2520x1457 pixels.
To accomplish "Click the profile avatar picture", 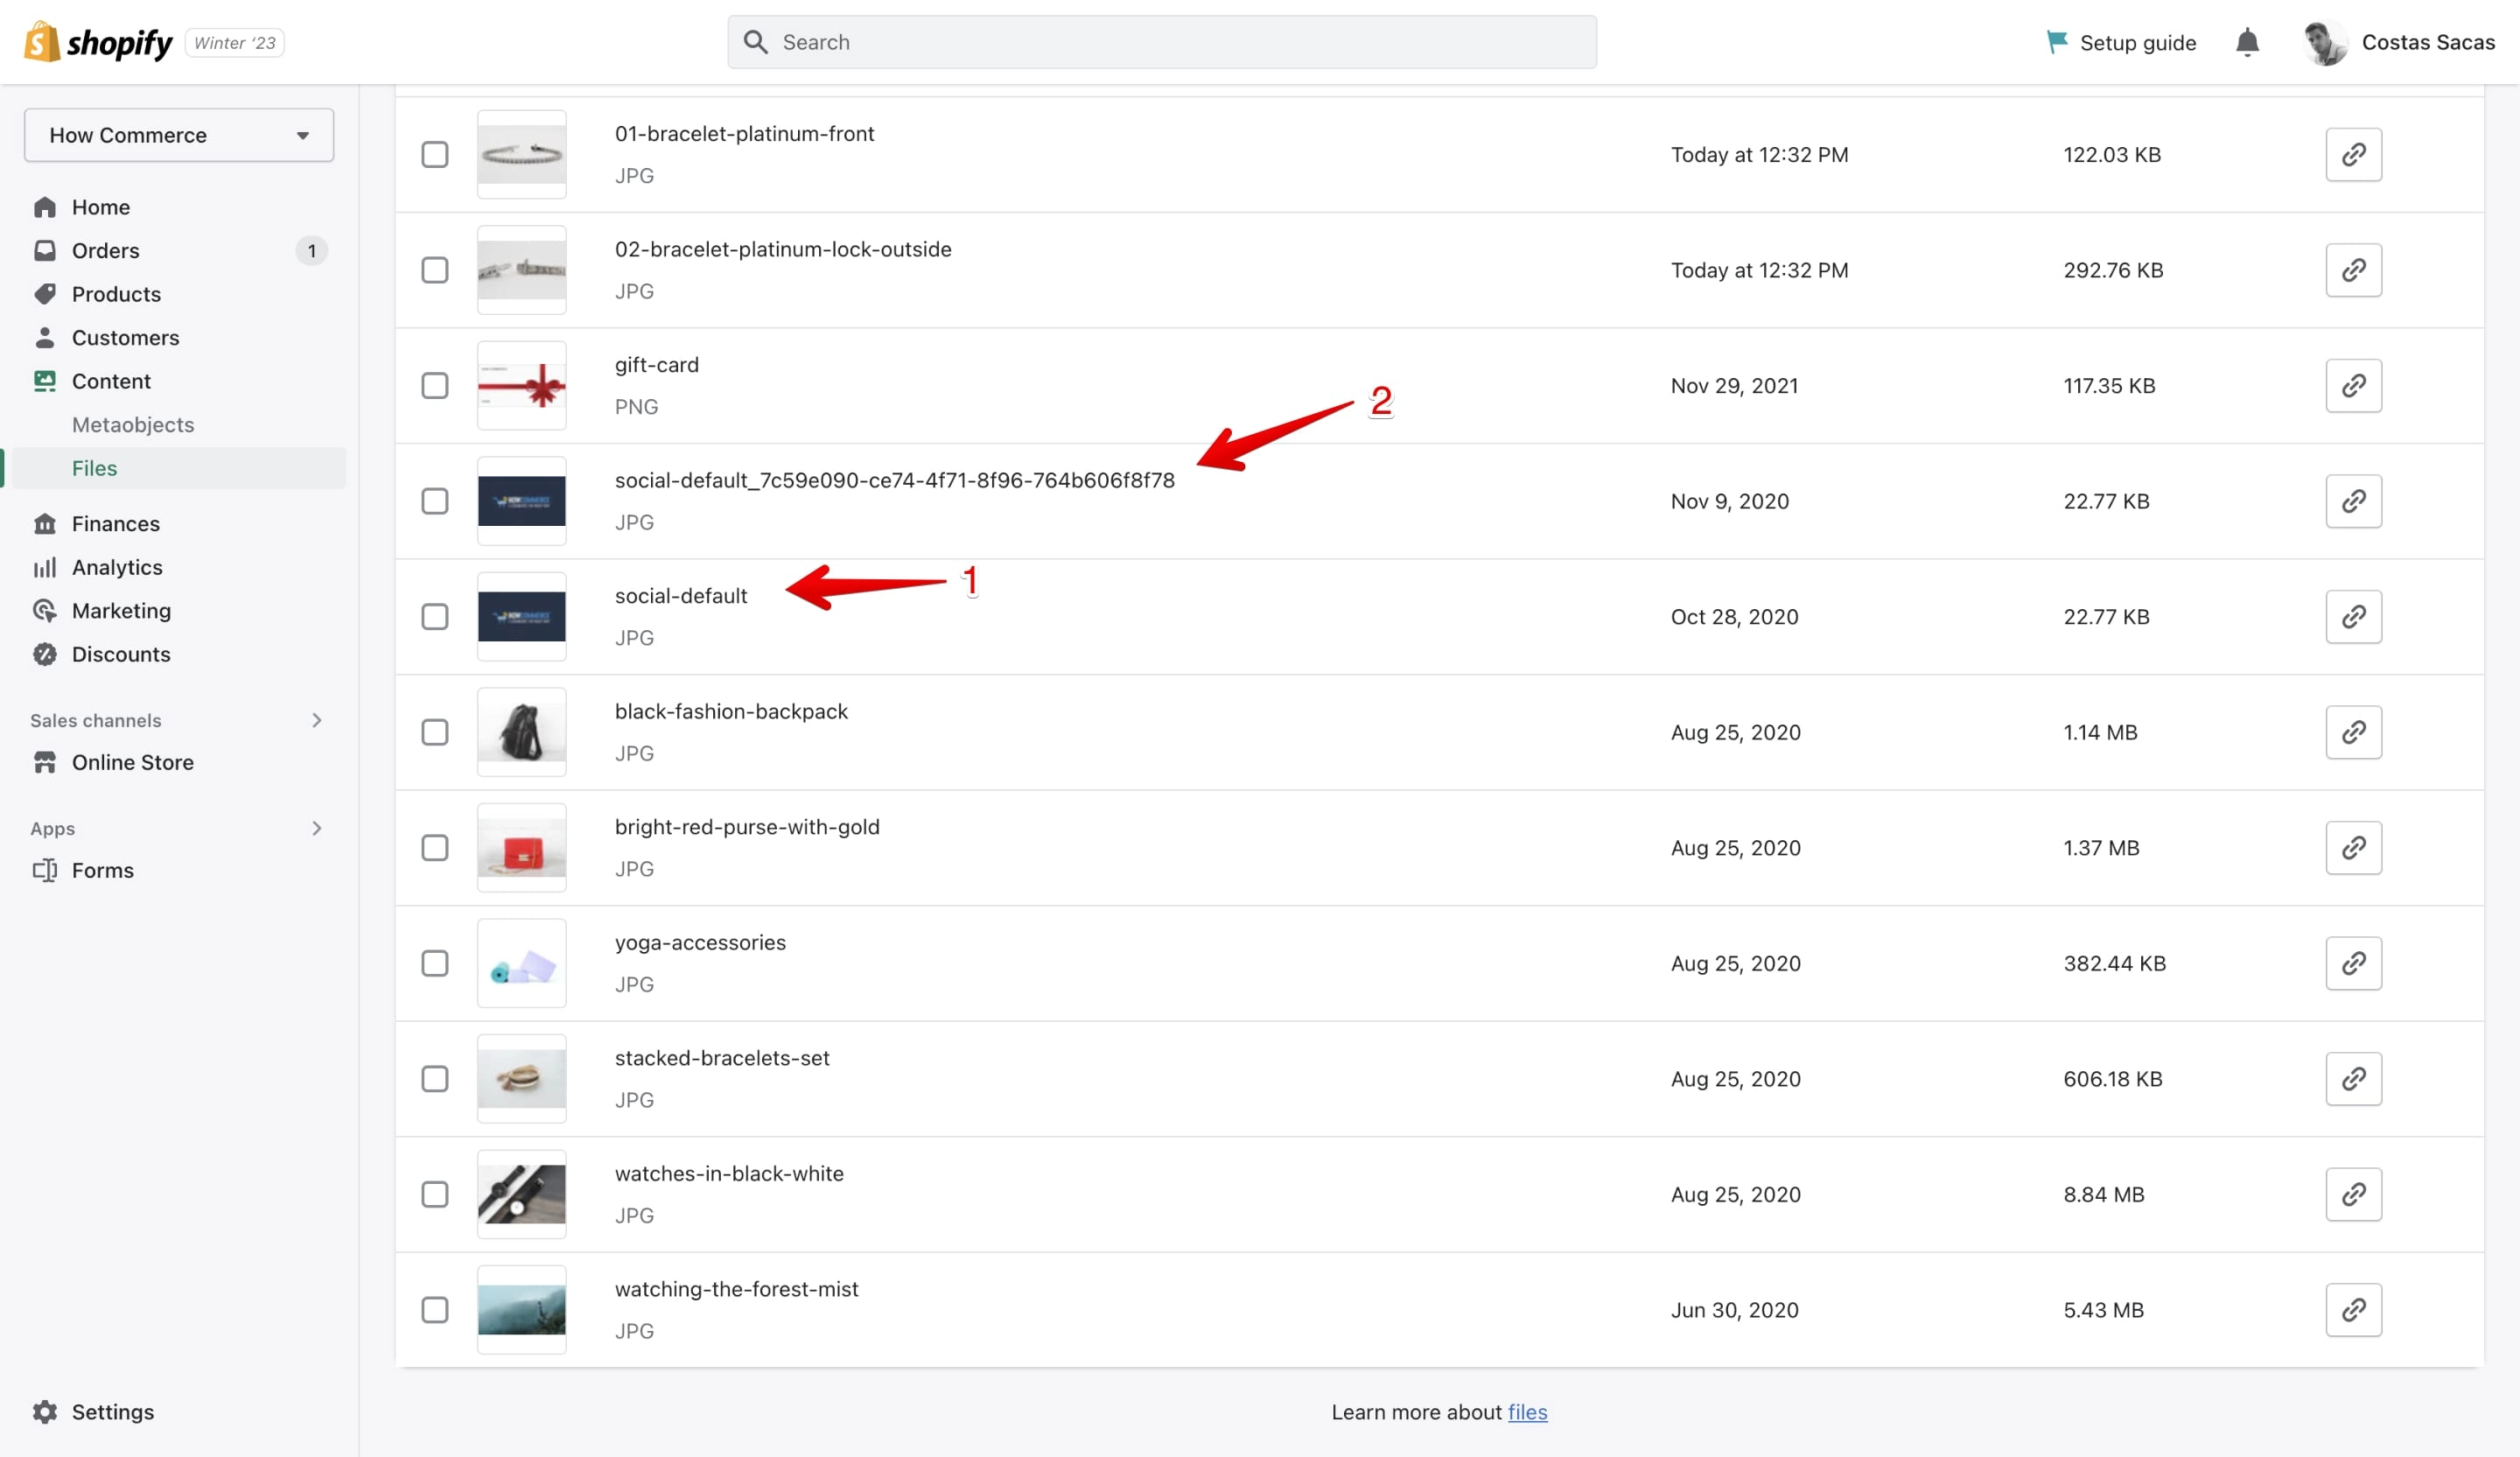I will [x=2326, y=42].
